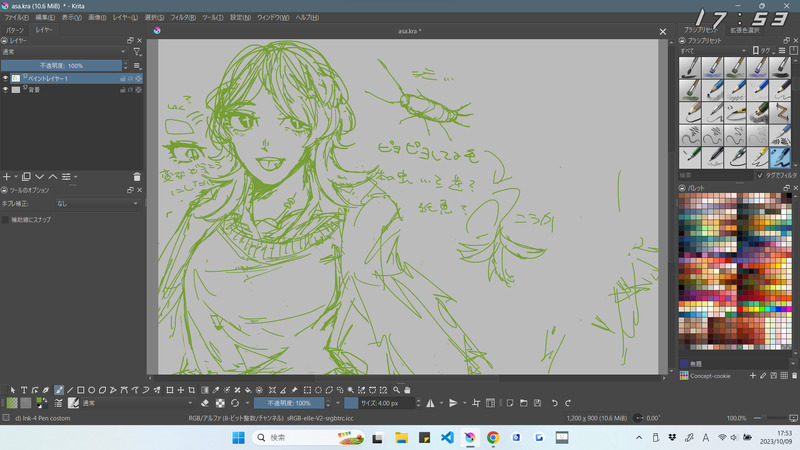Choose the rectangle shape tool
800x450 pixels.
[80, 390]
